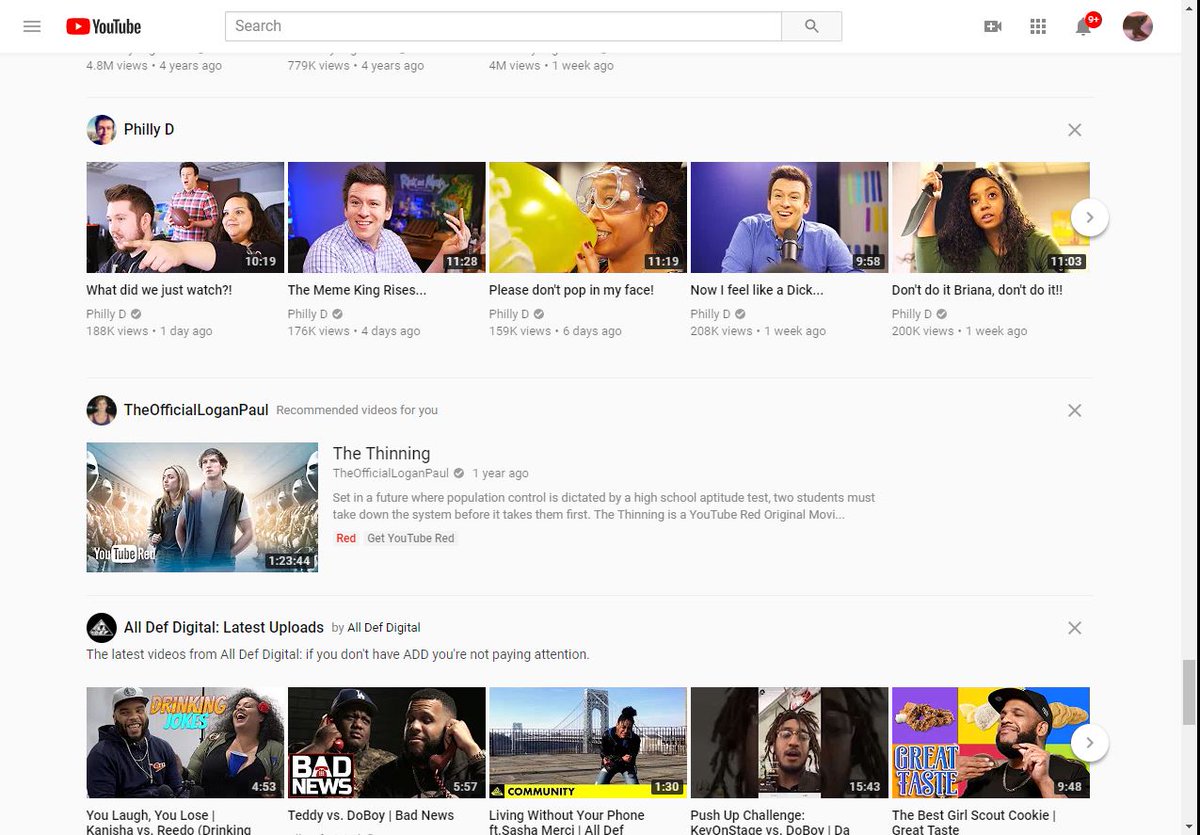Open the Philly D shelf title
1200x835 pixels.
pyautogui.click(x=149, y=130)
